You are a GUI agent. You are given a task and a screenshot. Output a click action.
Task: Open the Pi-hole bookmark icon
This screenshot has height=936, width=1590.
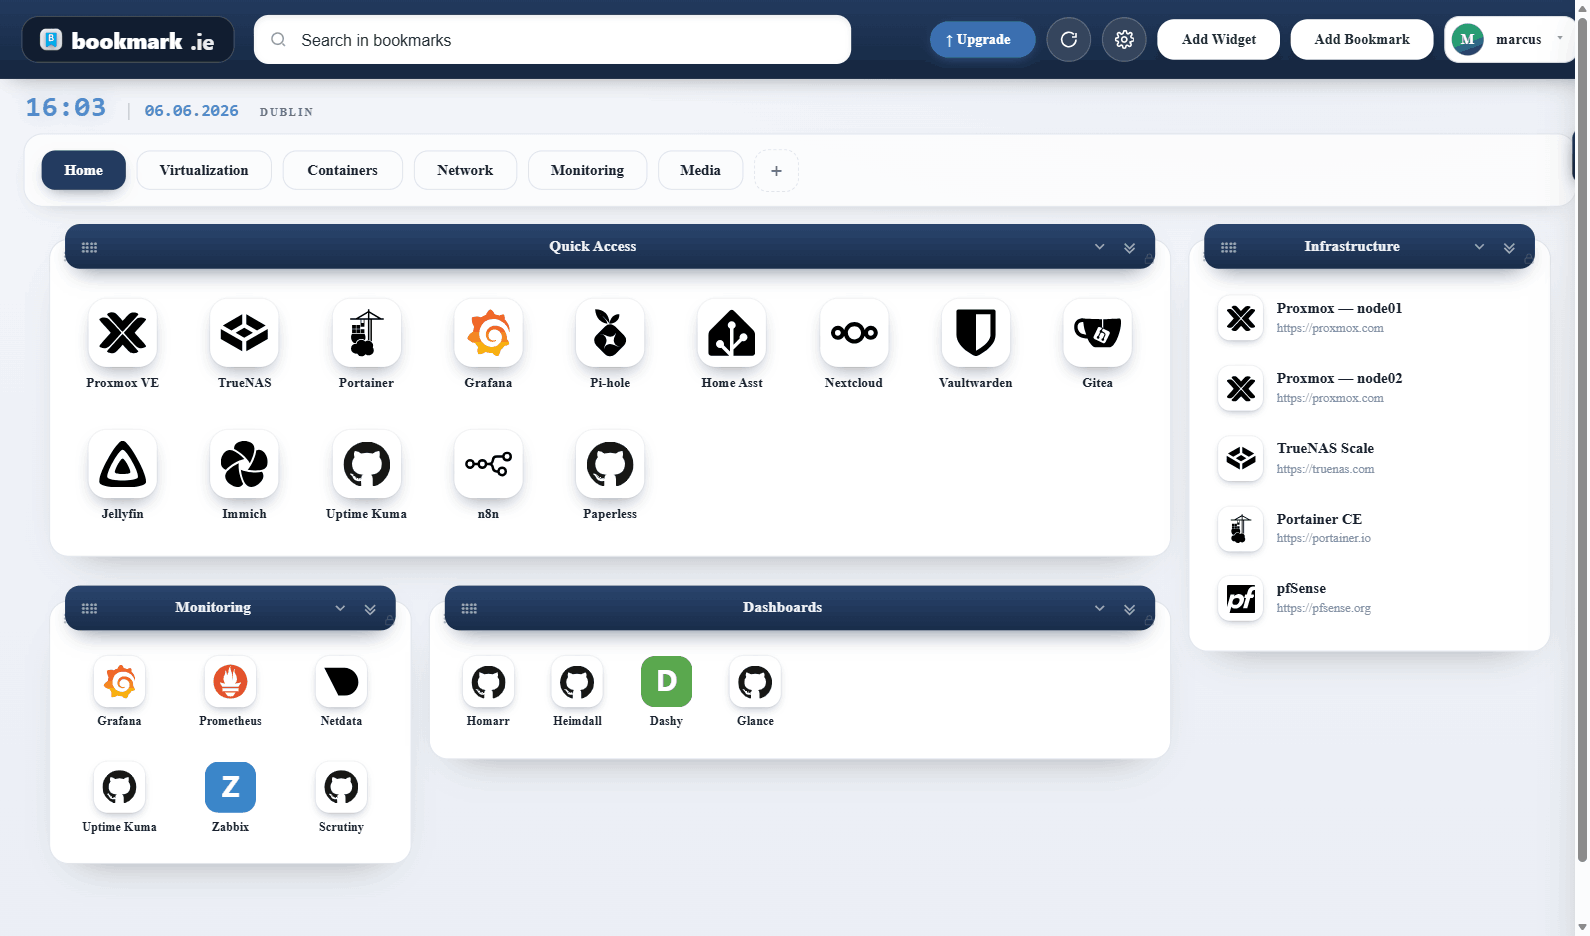click(x=610, y=333)
